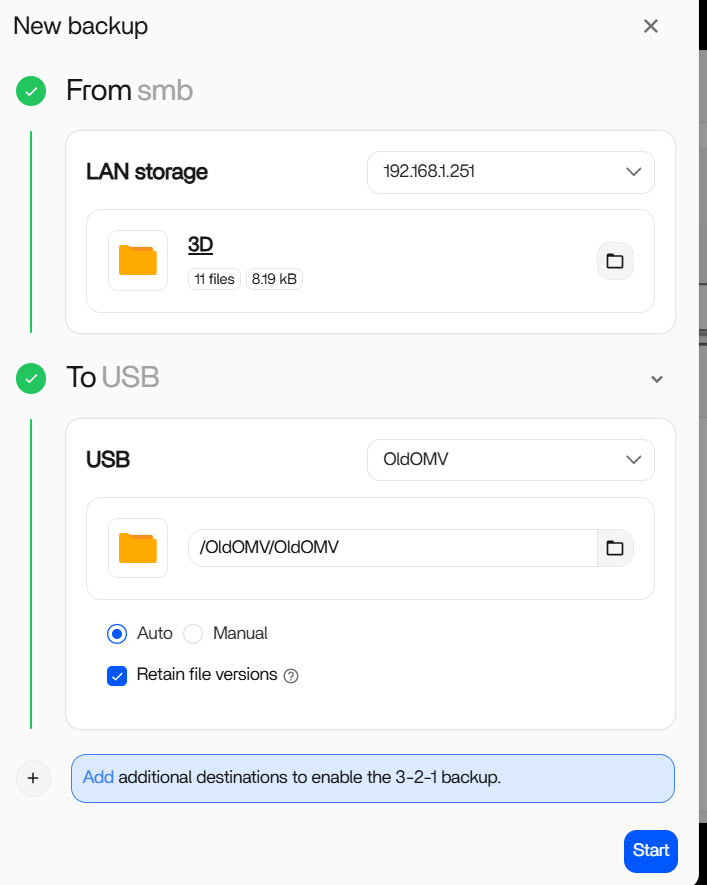The image size is (707, 885).
Task: Open the 192.168.1.251 LAN storage dropdown
Action: click(510, 172)
